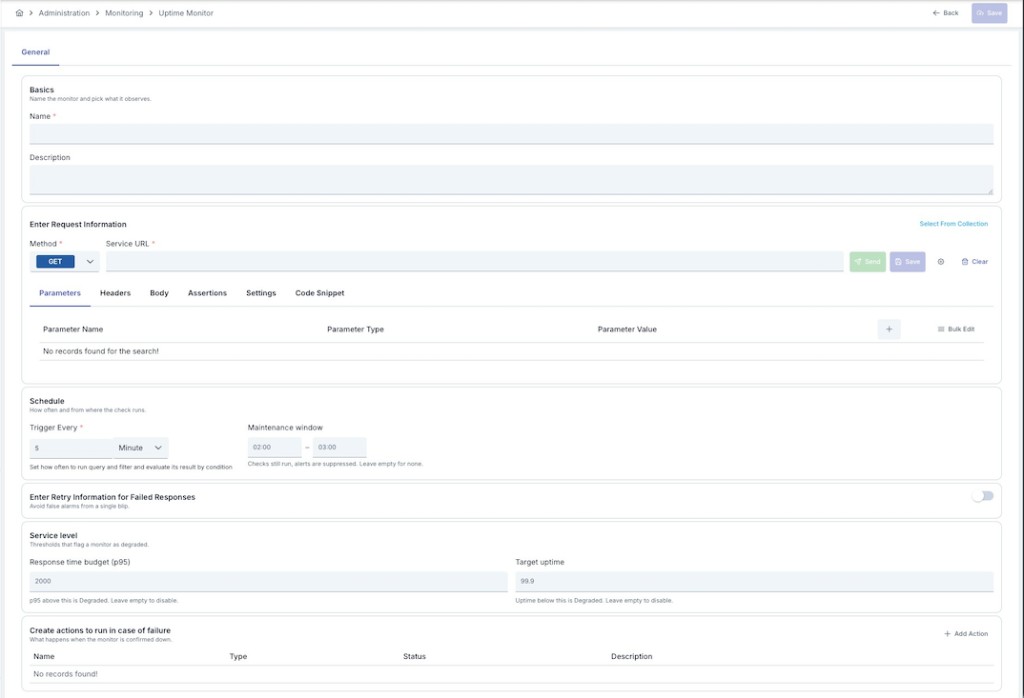Send the request with Send button
This screenshot has height=698, width=1024.
867,262
